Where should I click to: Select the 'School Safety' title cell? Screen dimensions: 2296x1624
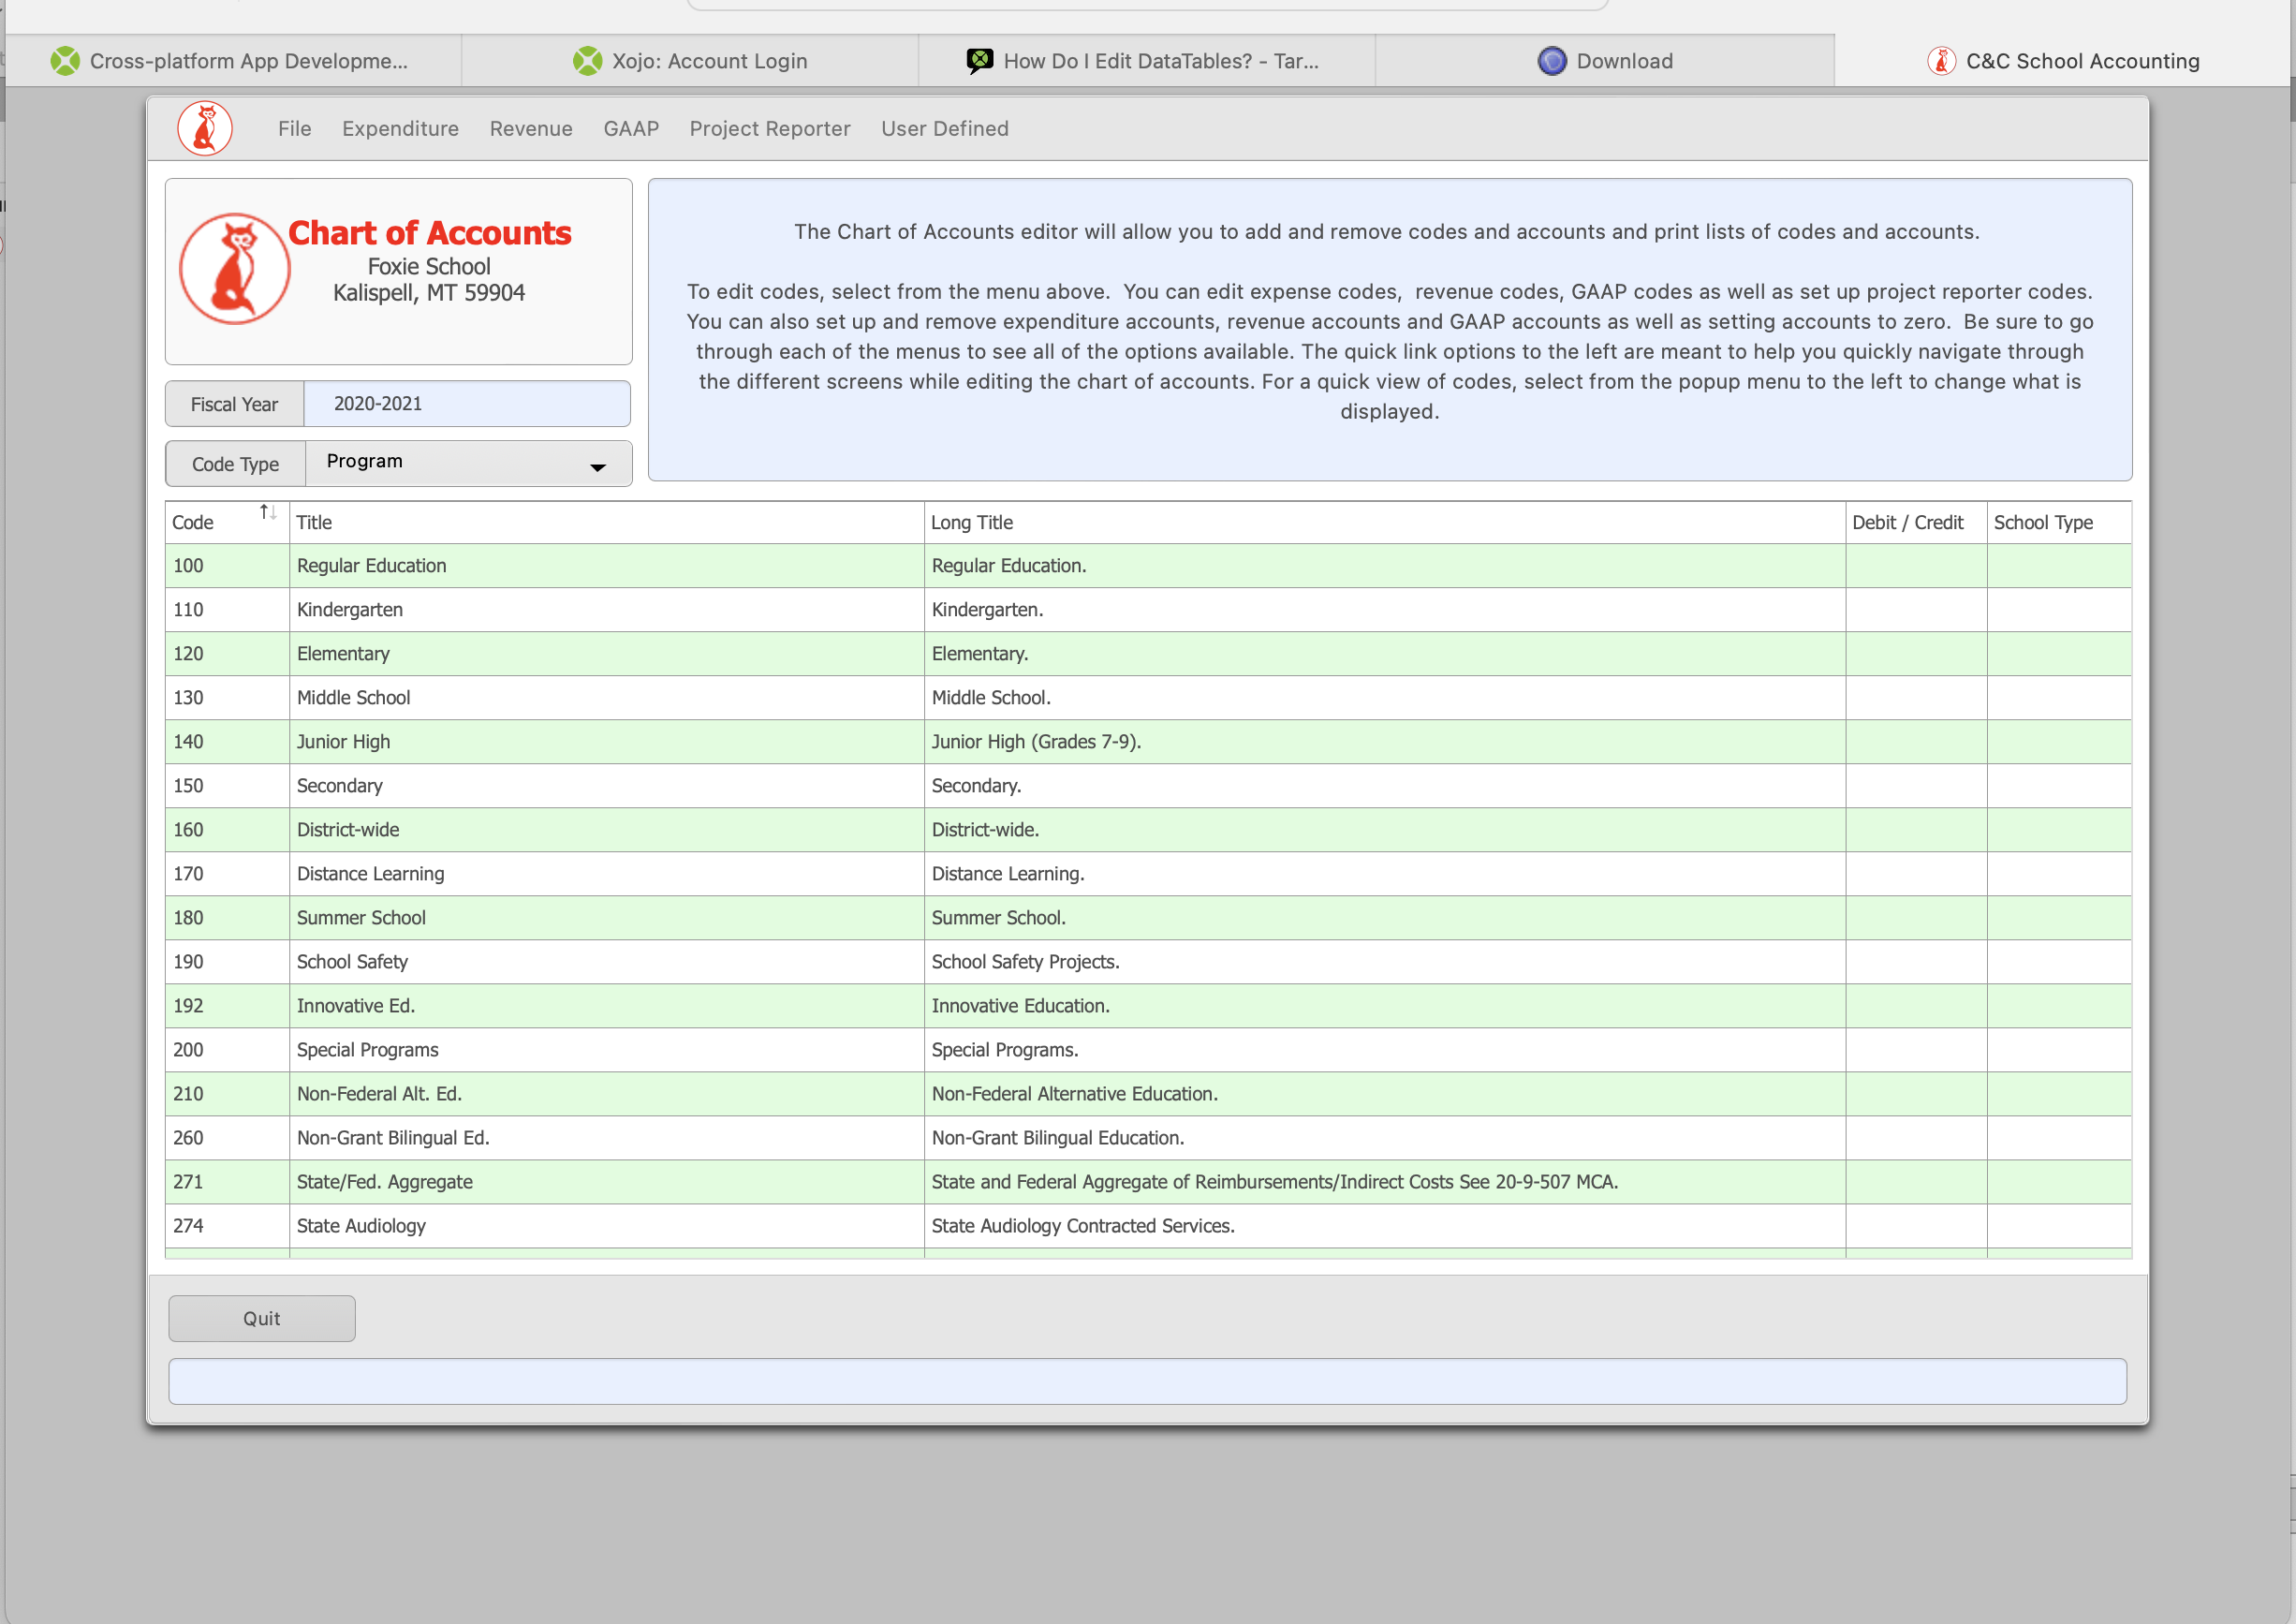pos(607,962)
